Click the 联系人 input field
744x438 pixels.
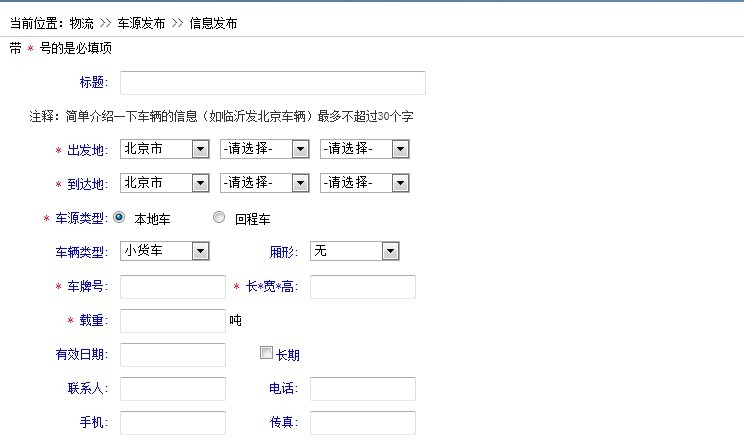(x=173, y=389)
